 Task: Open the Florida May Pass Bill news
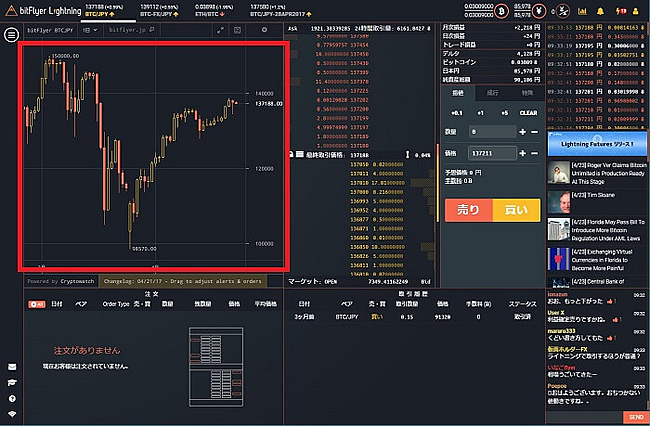tap(597, 230)
